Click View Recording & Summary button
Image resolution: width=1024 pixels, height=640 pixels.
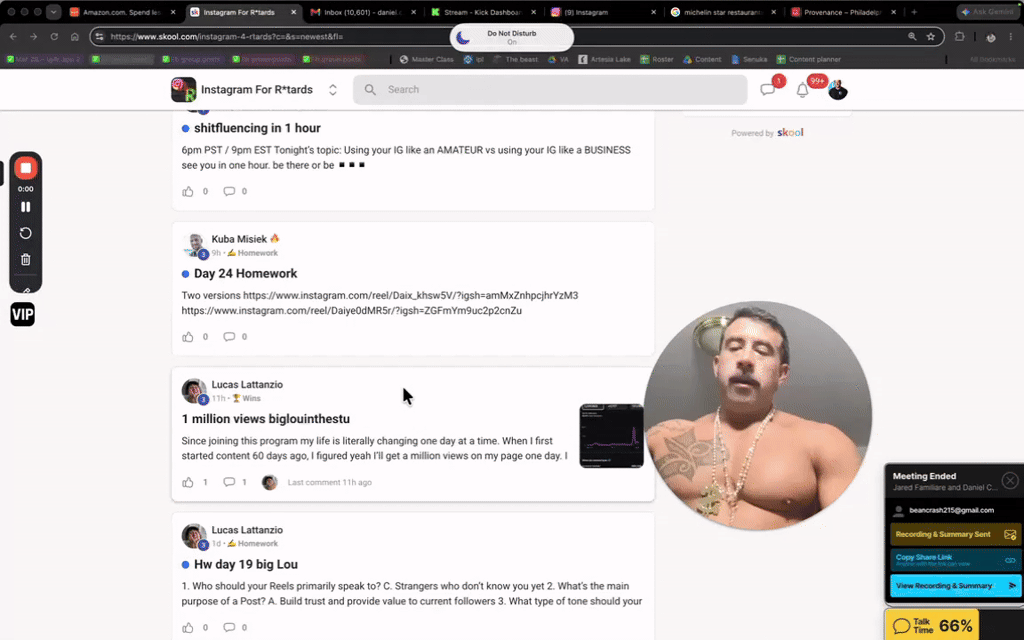pyautogui.click(x=955, y=586)
